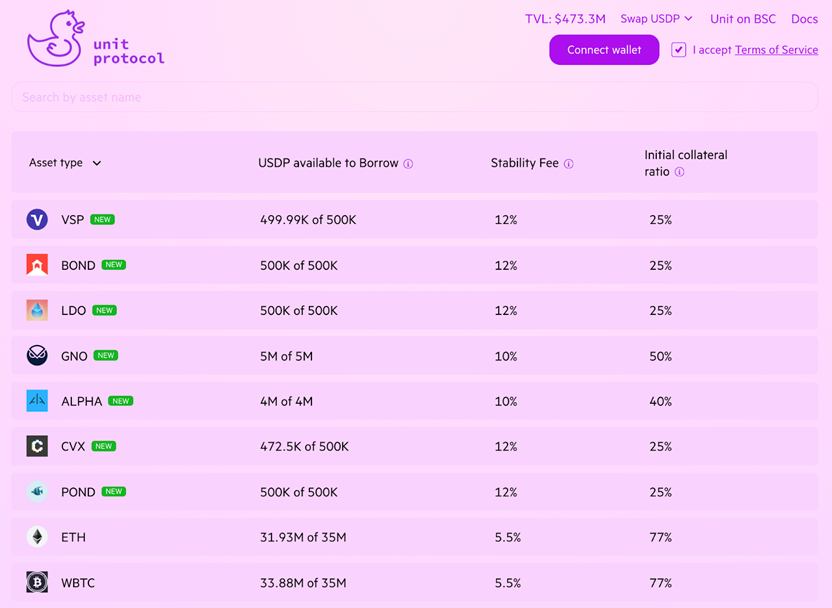832x608 pixels.
Task: Click the CVX token icon
Action: pos(37,446)
